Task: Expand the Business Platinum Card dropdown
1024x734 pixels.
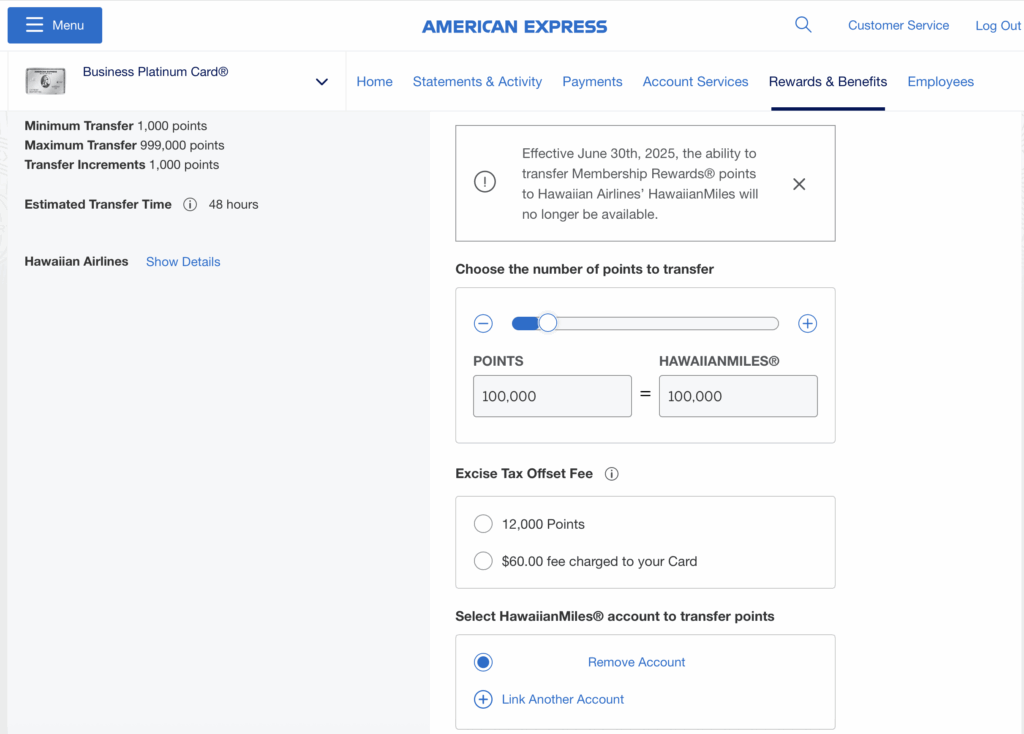Action: pyautogui.click(x=321, y=81)
